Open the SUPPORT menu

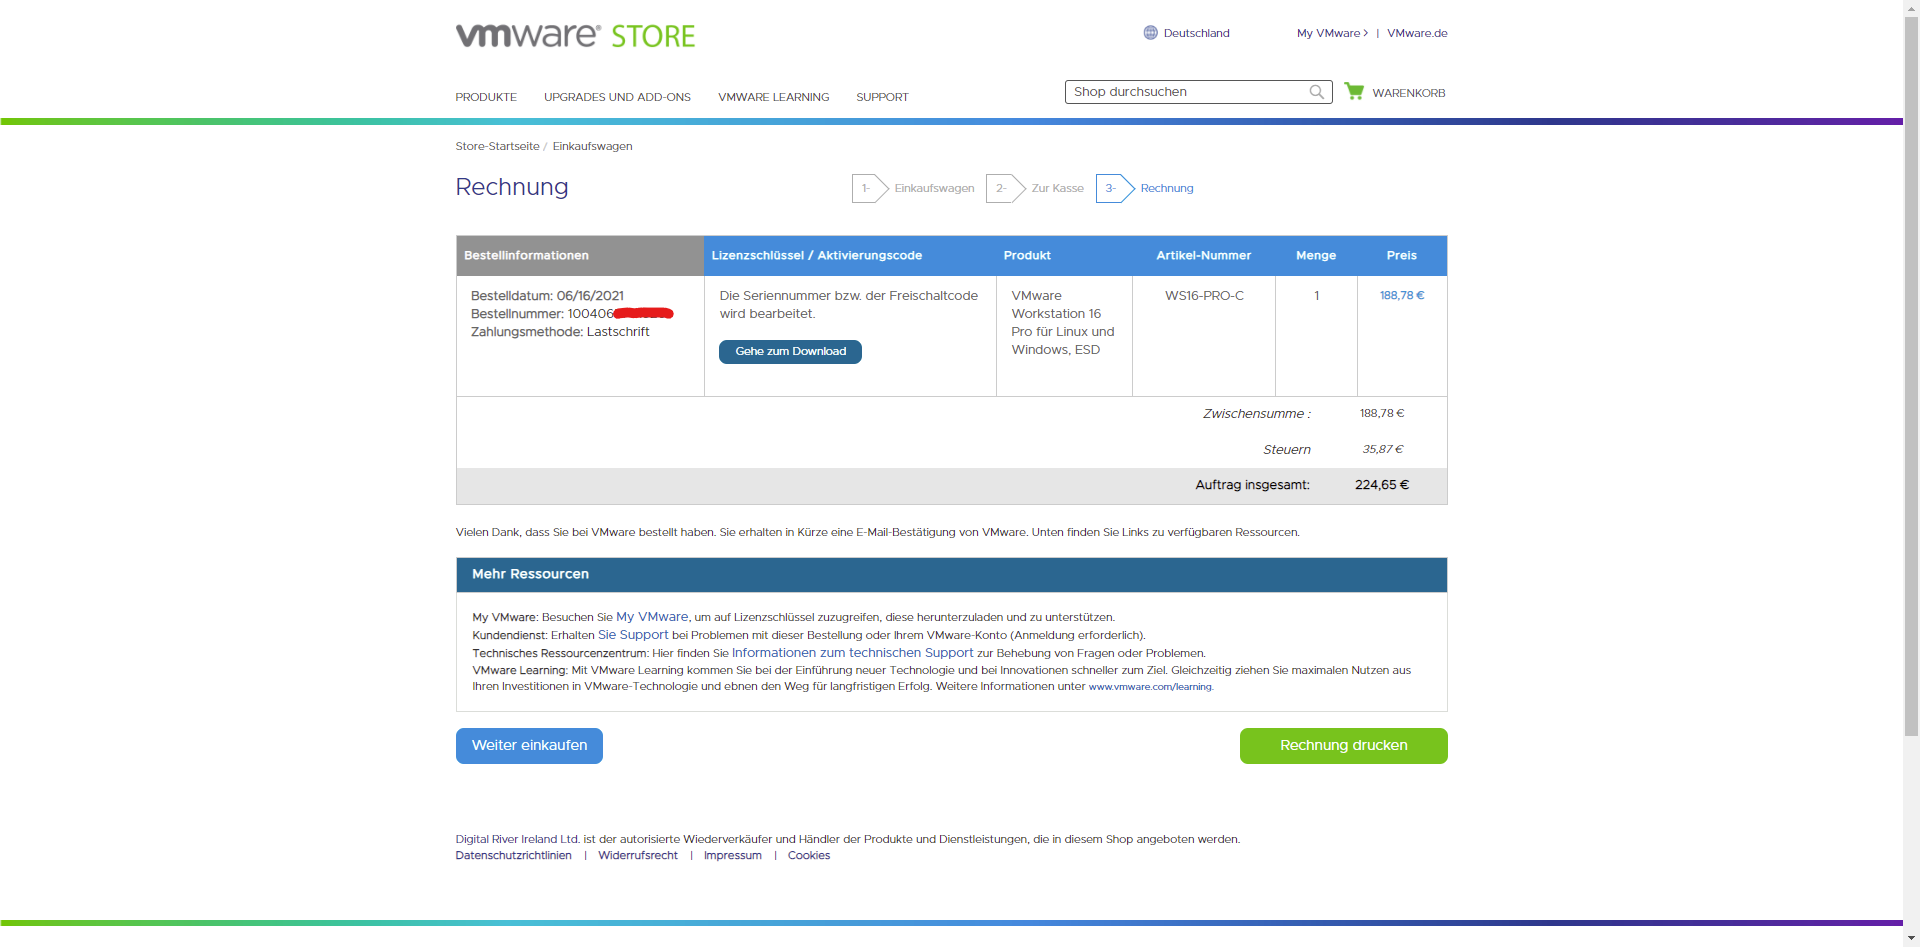(882, 97)
